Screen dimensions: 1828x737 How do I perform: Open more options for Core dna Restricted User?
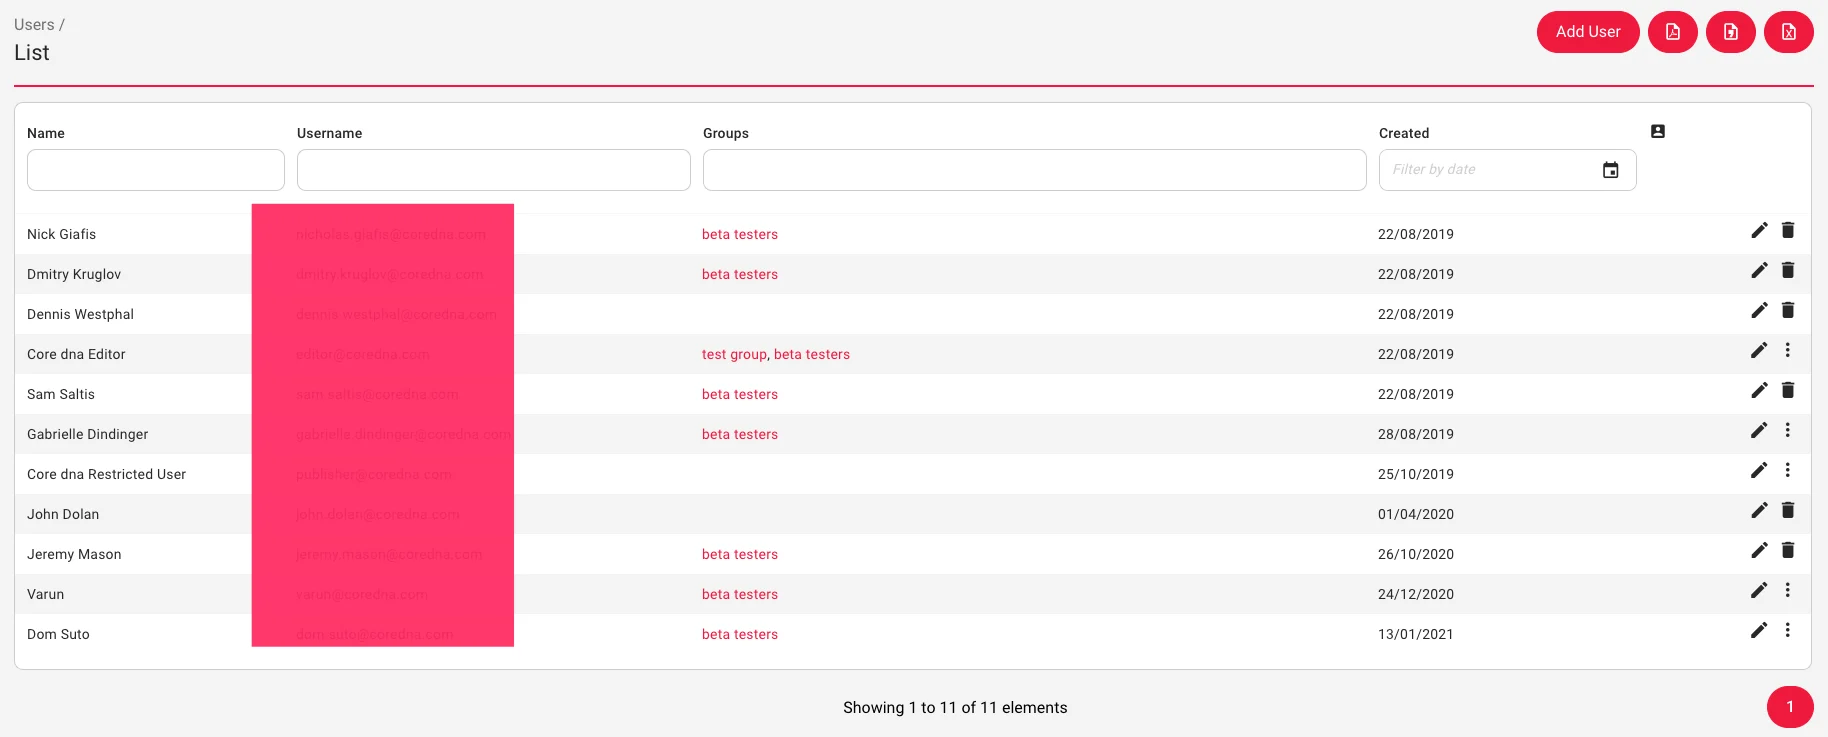[1788, 470]
